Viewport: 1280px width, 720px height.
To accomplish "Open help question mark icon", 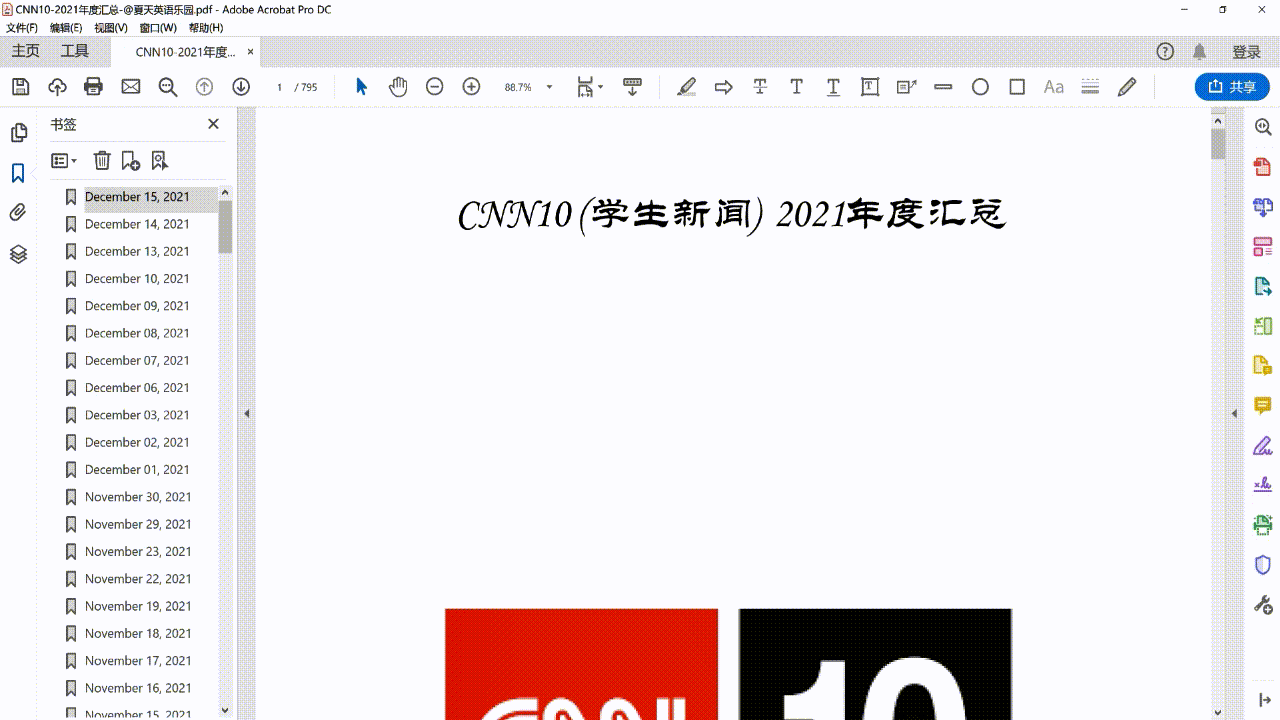I will pyautogui.click(x=1165, y=52).
